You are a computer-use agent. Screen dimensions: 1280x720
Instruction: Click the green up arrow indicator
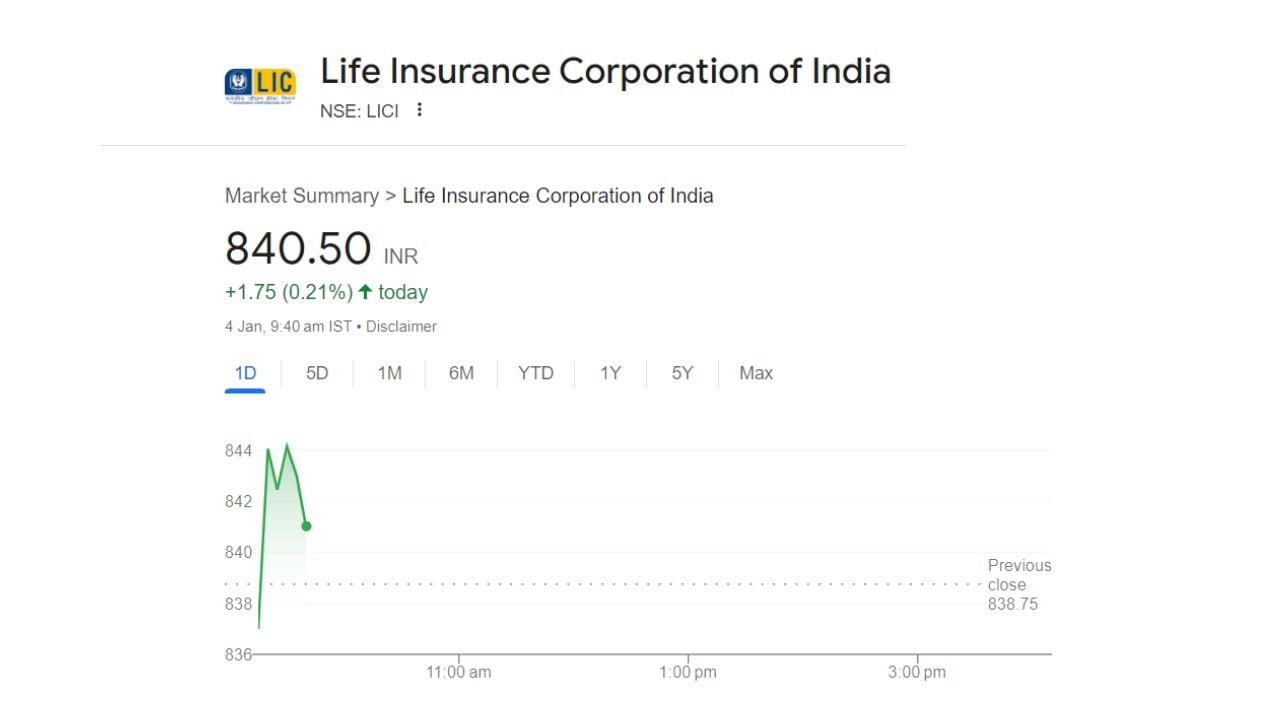tap(365, 292)
